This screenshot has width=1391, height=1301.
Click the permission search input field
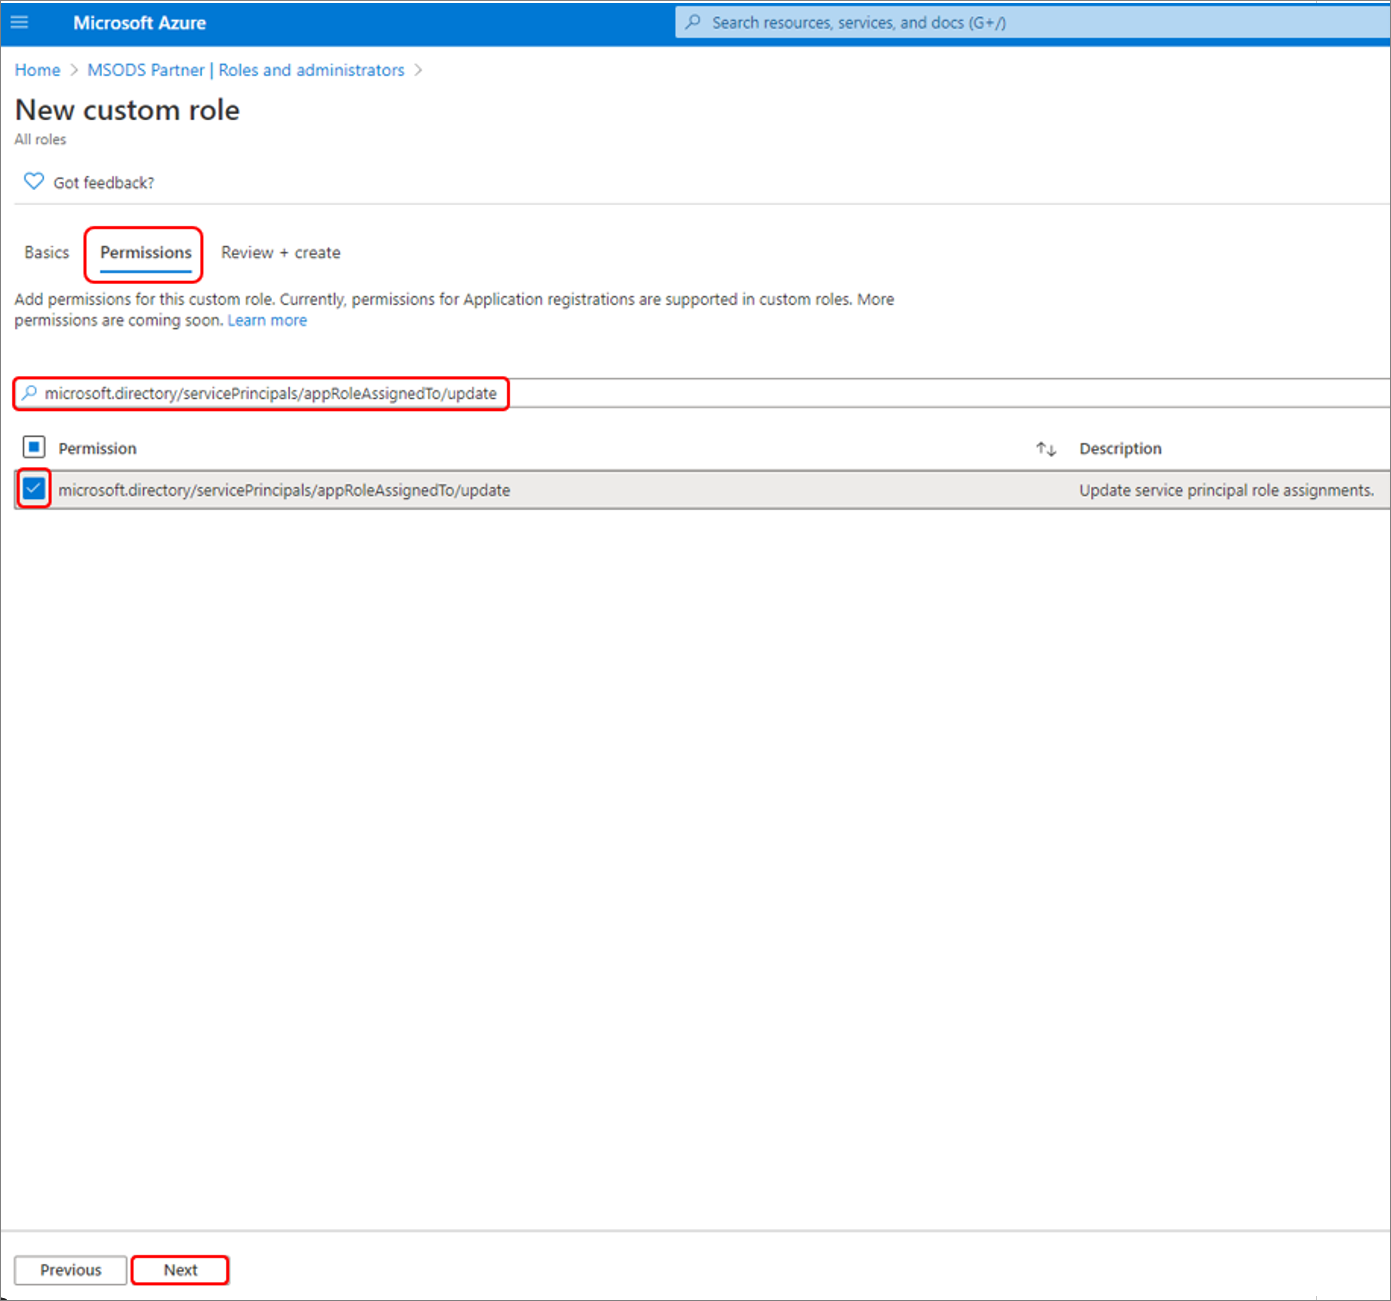pyautogui.click(x=702, y=393)
